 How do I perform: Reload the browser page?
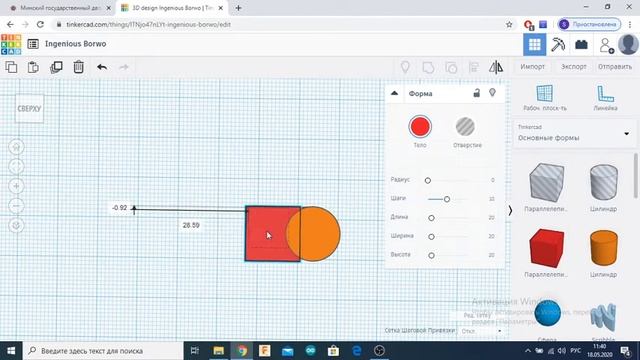point(40,24)
